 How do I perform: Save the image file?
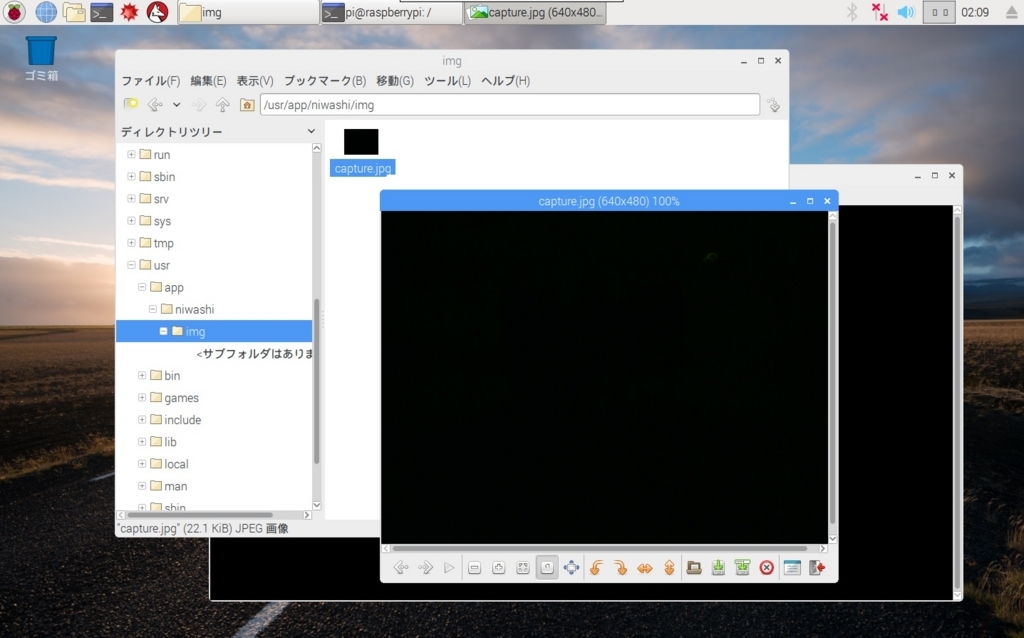(x=718, y=567)
